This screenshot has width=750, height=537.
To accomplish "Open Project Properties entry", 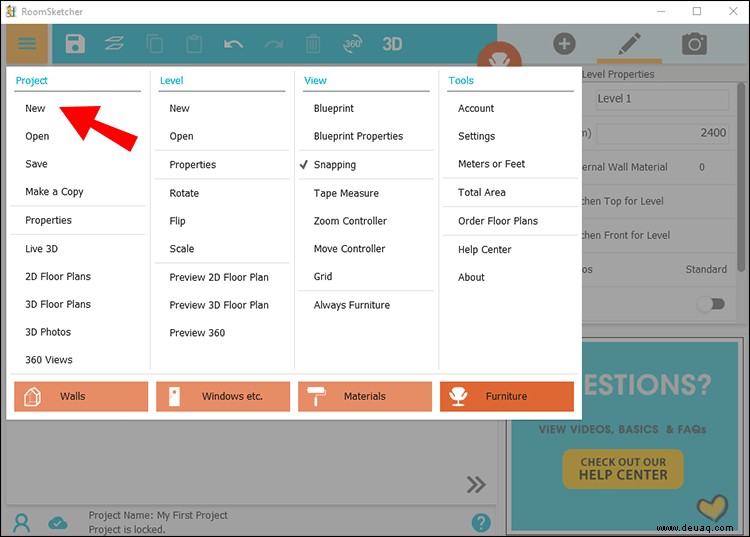I will (49, 220).
